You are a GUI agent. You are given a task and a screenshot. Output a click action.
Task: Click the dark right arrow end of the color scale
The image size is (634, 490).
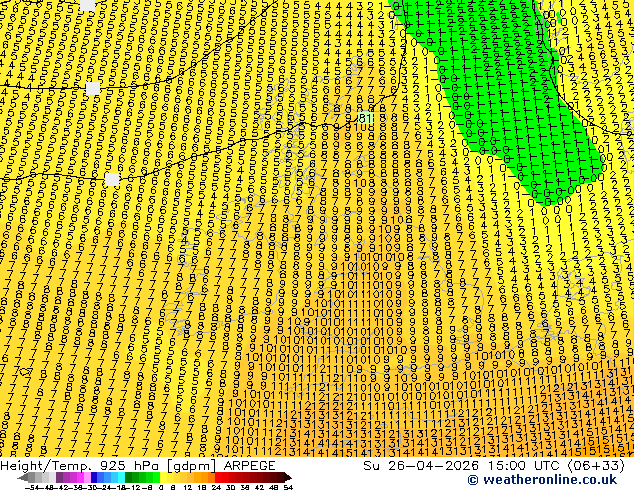[x=288, y=477]
